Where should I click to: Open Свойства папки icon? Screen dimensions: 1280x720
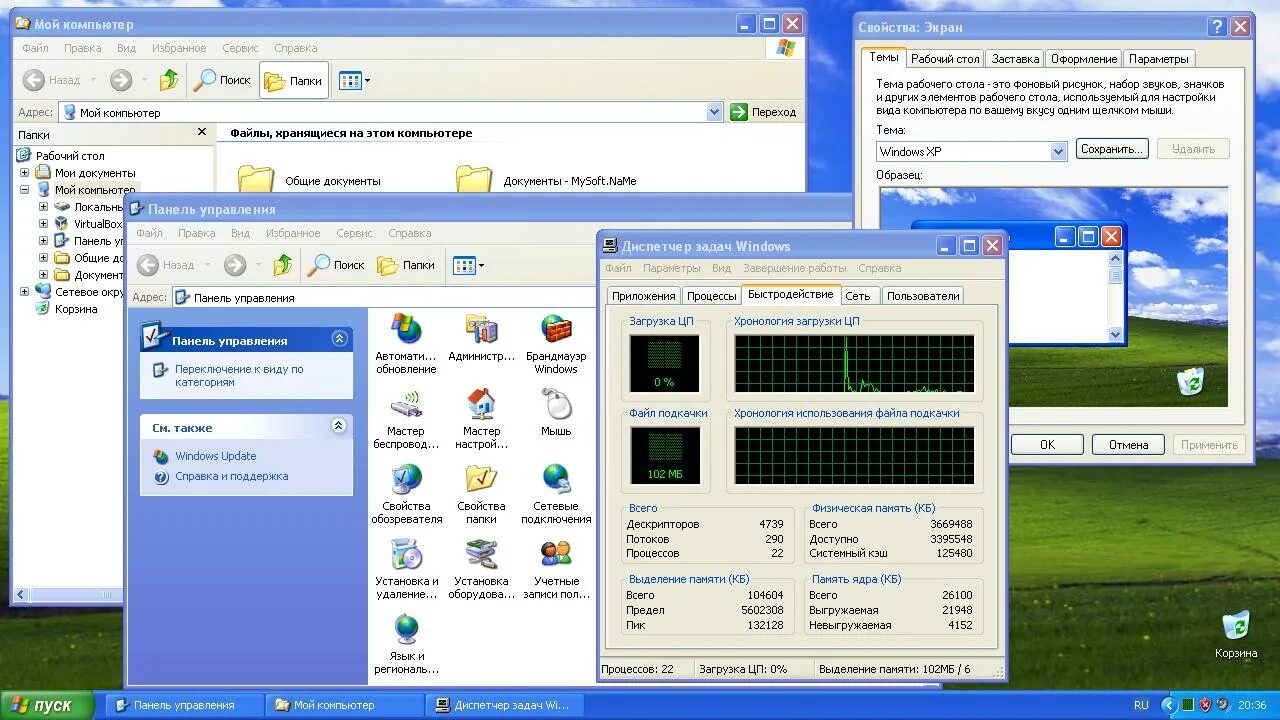[481, 493]
